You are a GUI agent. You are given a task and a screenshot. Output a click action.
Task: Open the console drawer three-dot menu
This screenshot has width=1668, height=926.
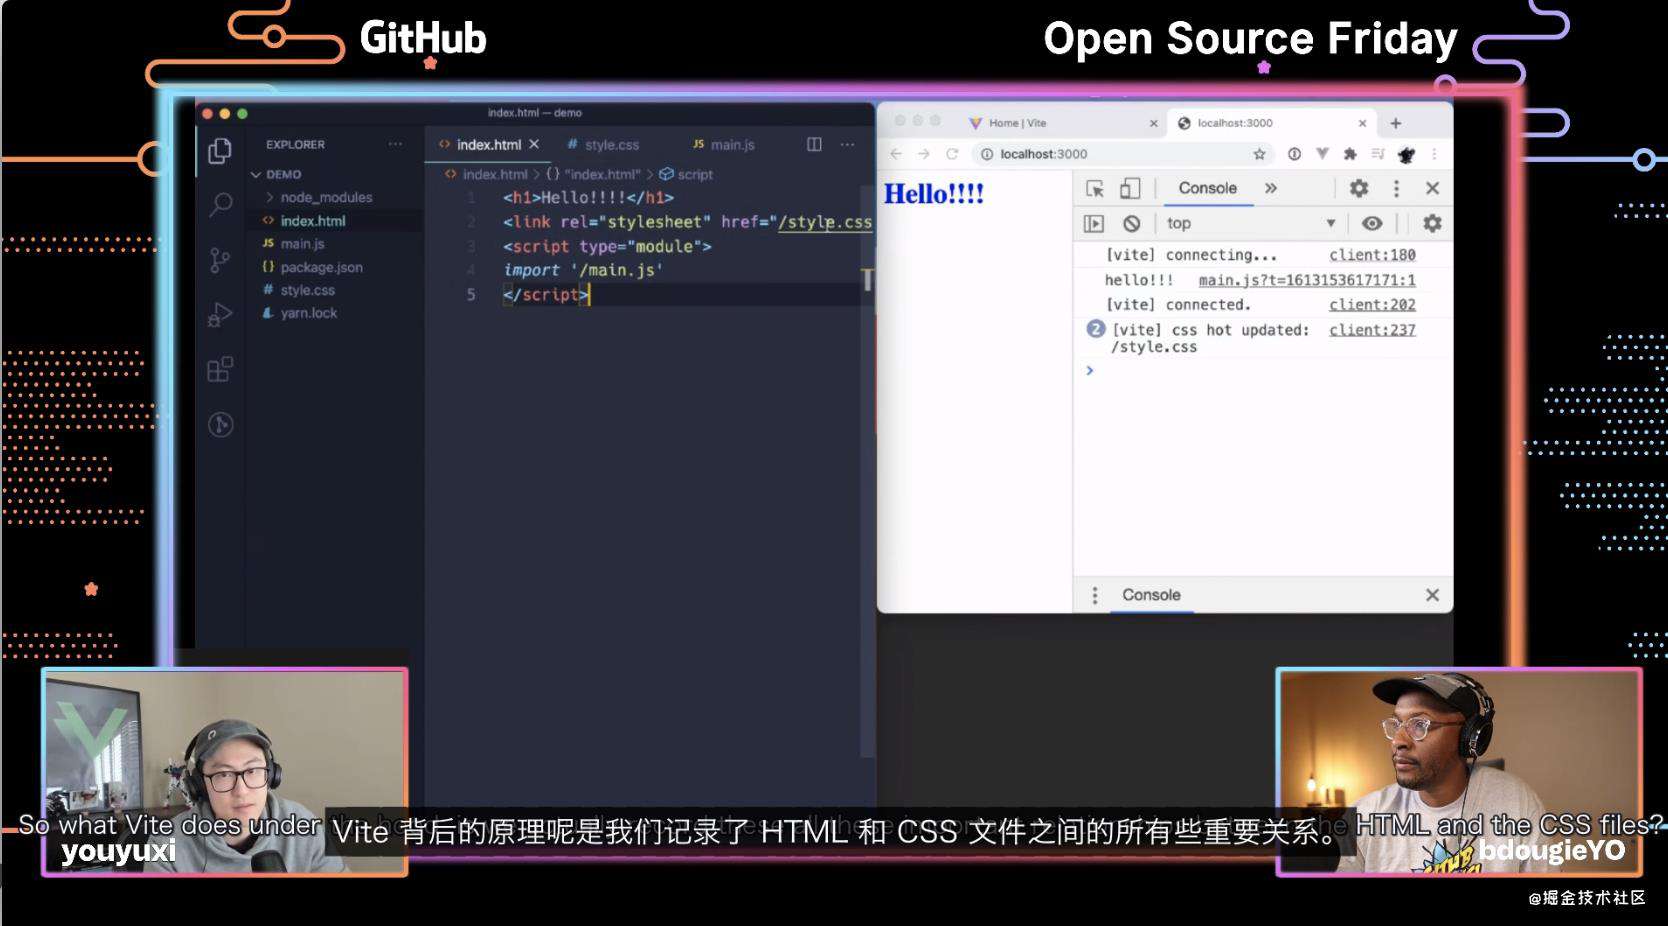click(x=1095, y=595)
